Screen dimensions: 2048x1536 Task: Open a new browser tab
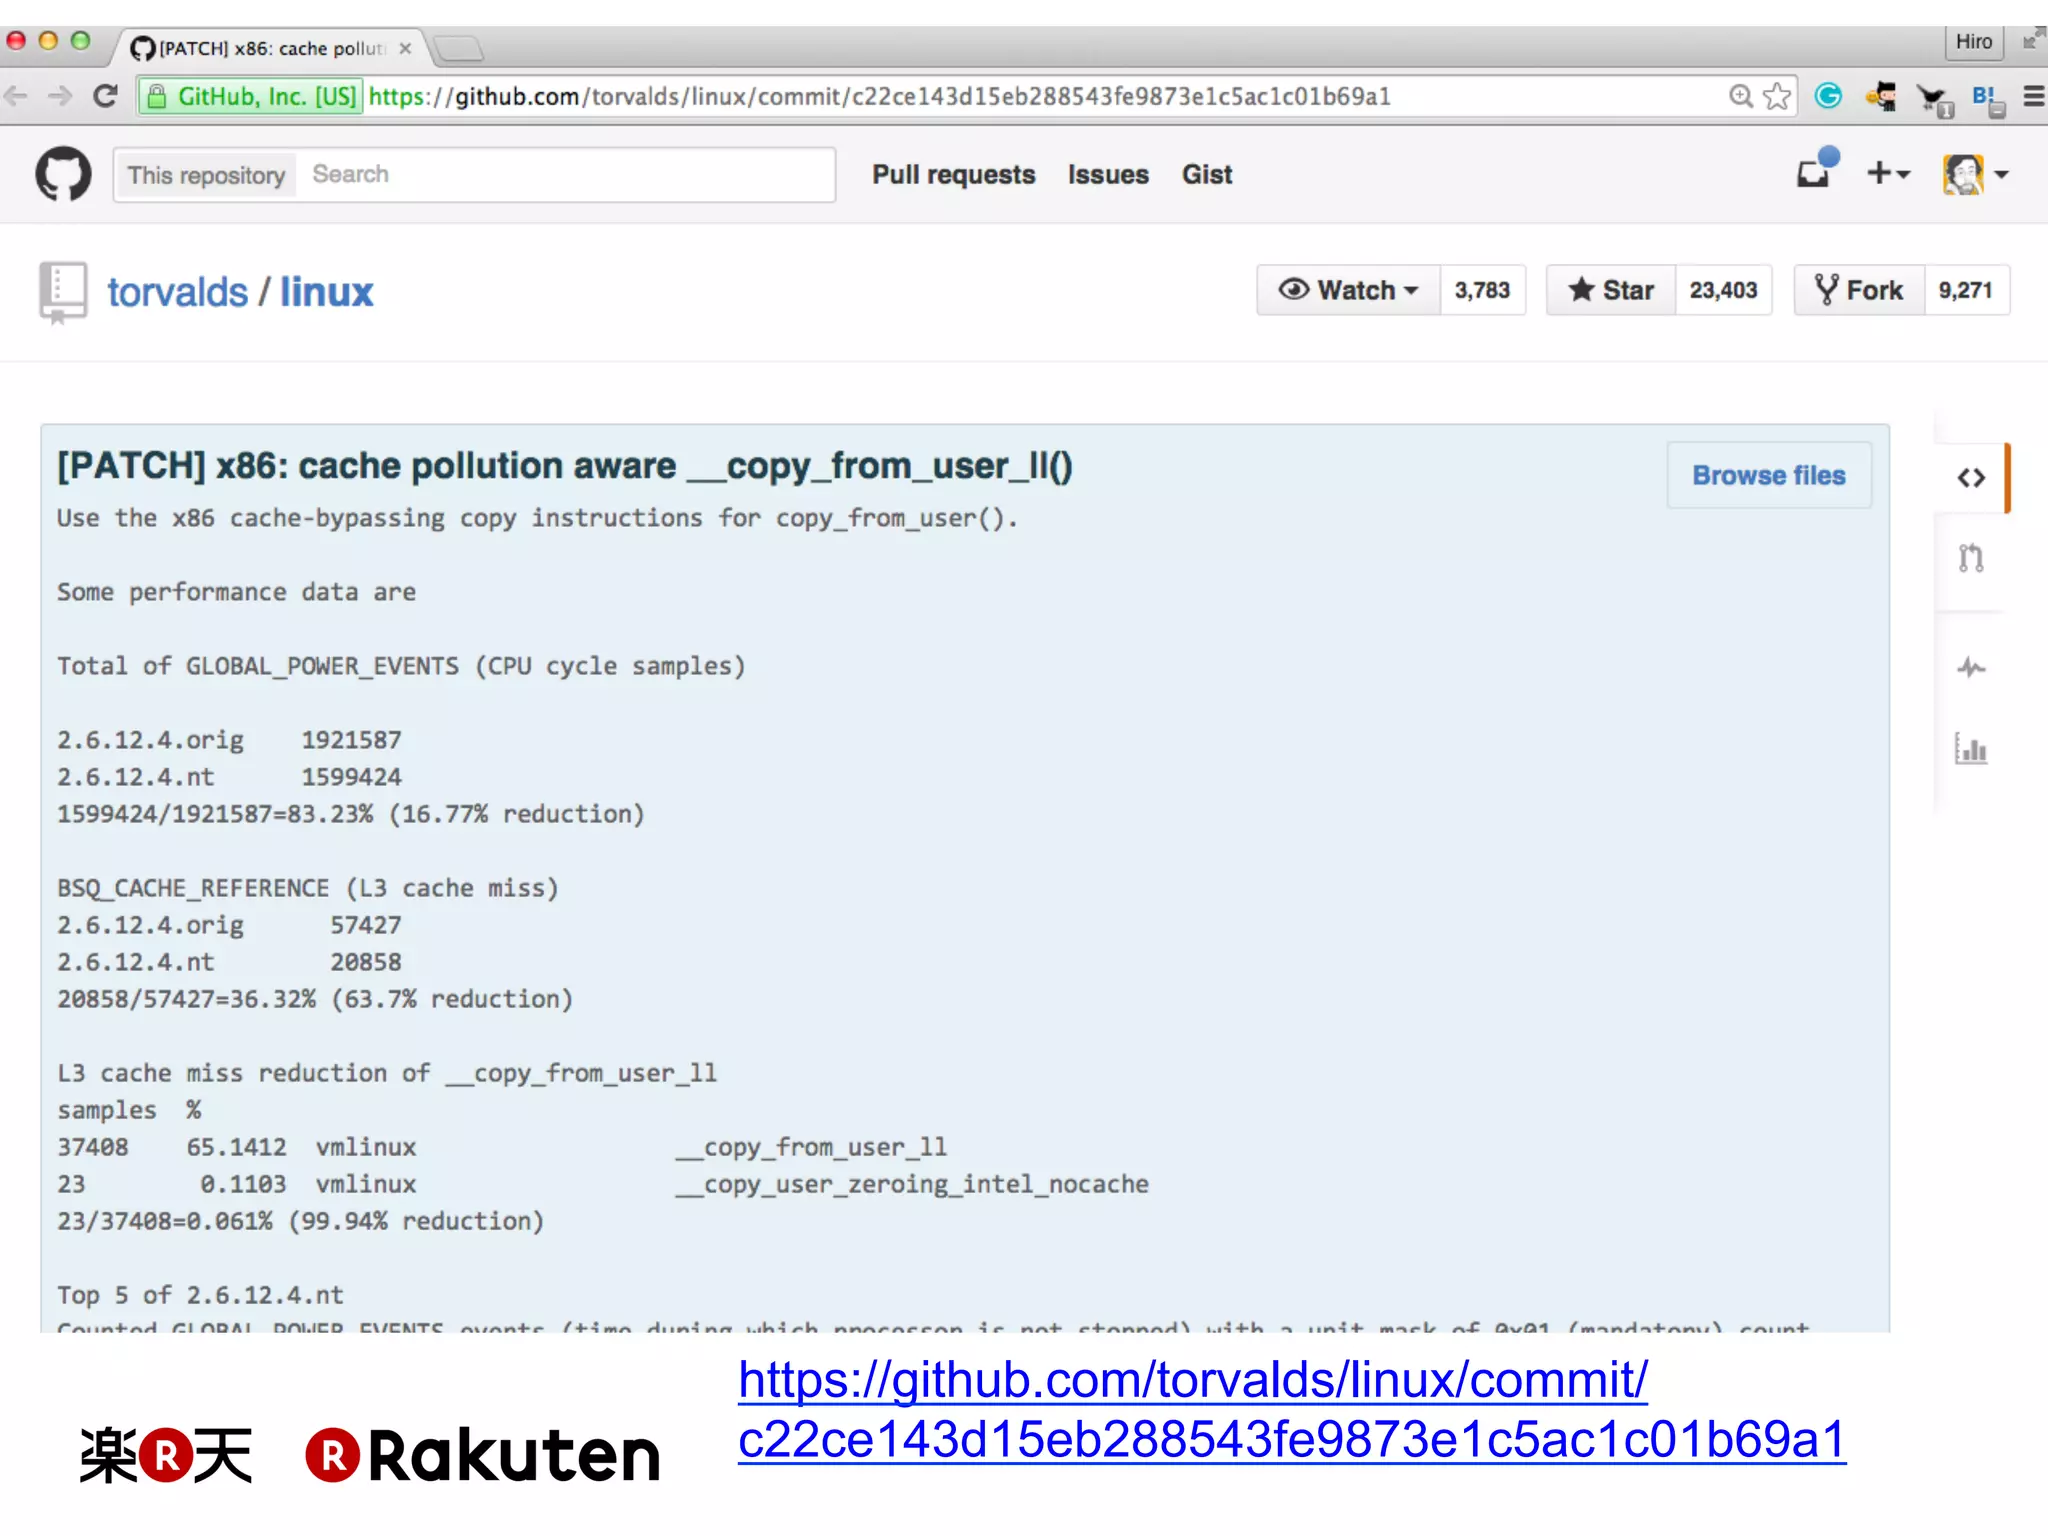click(459, 47)
